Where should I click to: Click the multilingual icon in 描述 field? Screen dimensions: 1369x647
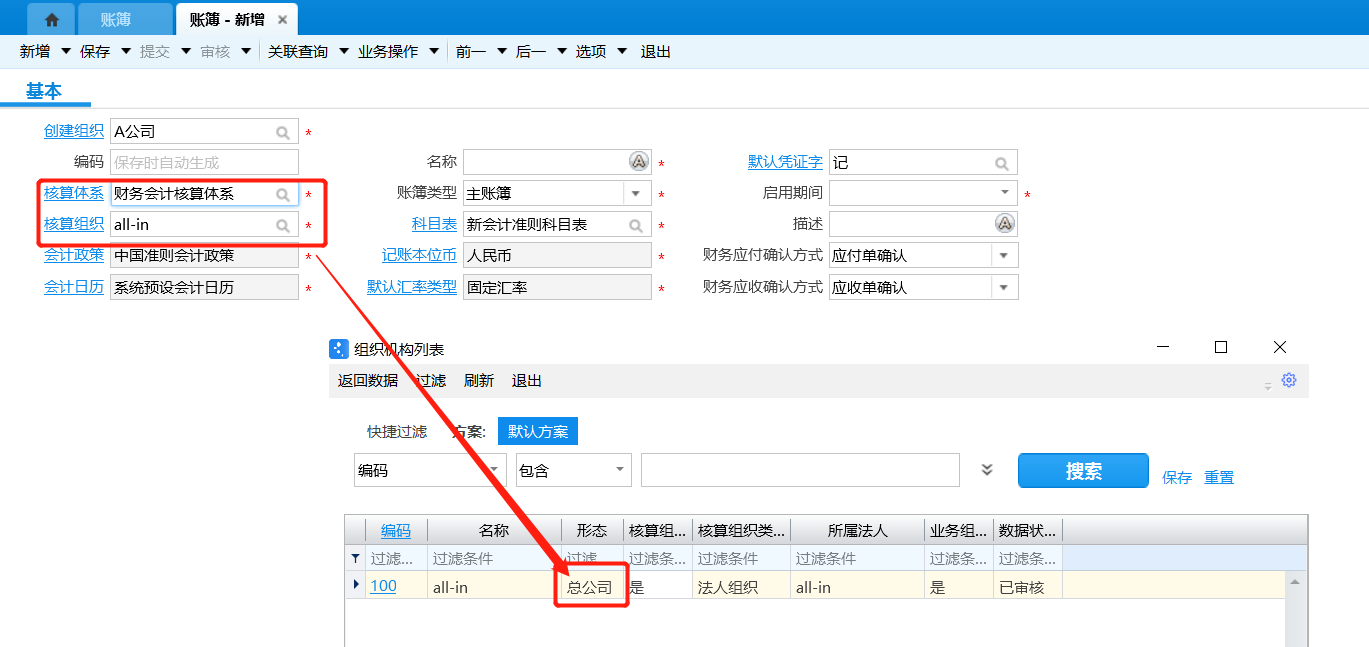[1005, 224]
